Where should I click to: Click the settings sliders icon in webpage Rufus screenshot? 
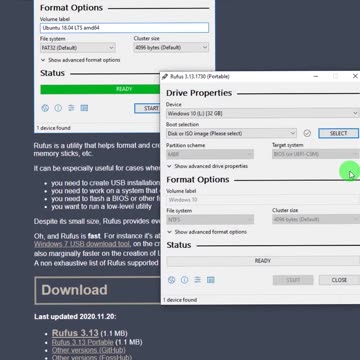71,108
